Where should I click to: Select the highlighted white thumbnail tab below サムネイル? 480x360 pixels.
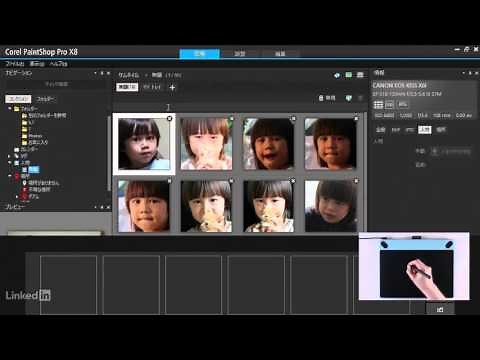click(x=127, y=87)
